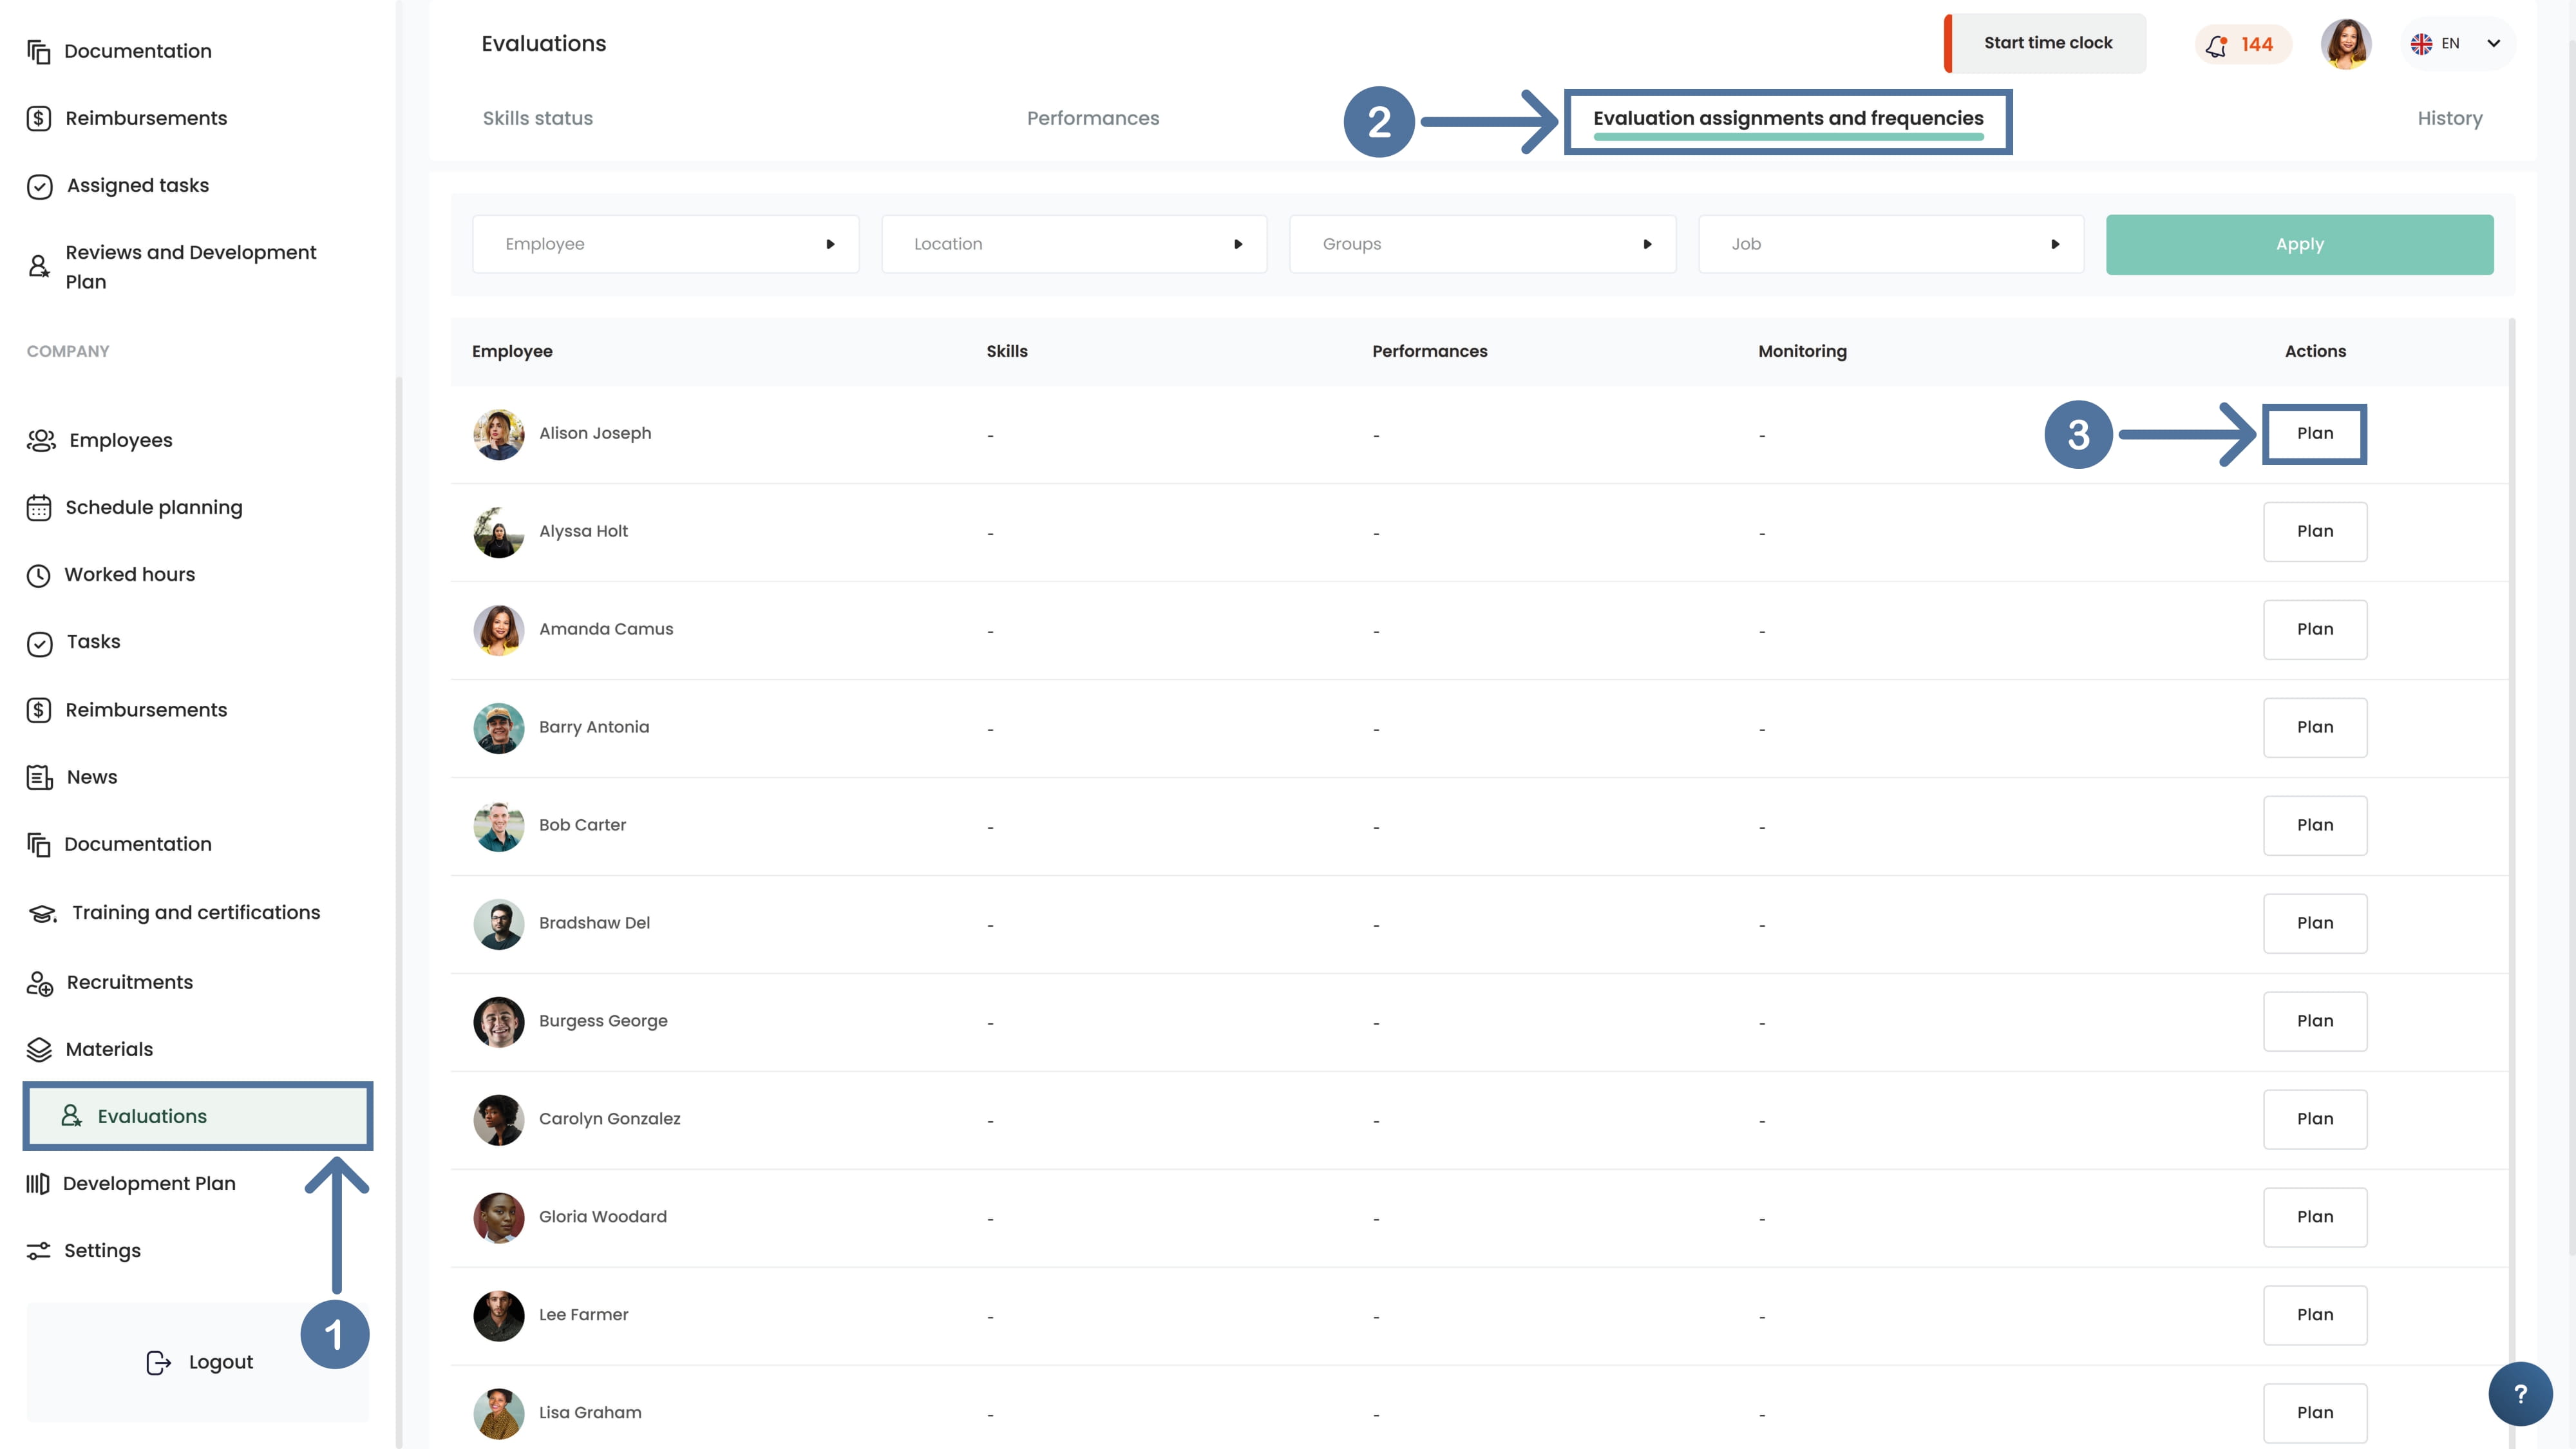This screenshot has height=1449, width=2576.
Task: Click the Carolyn Gonzalez name
Action: coord(609,1120)
